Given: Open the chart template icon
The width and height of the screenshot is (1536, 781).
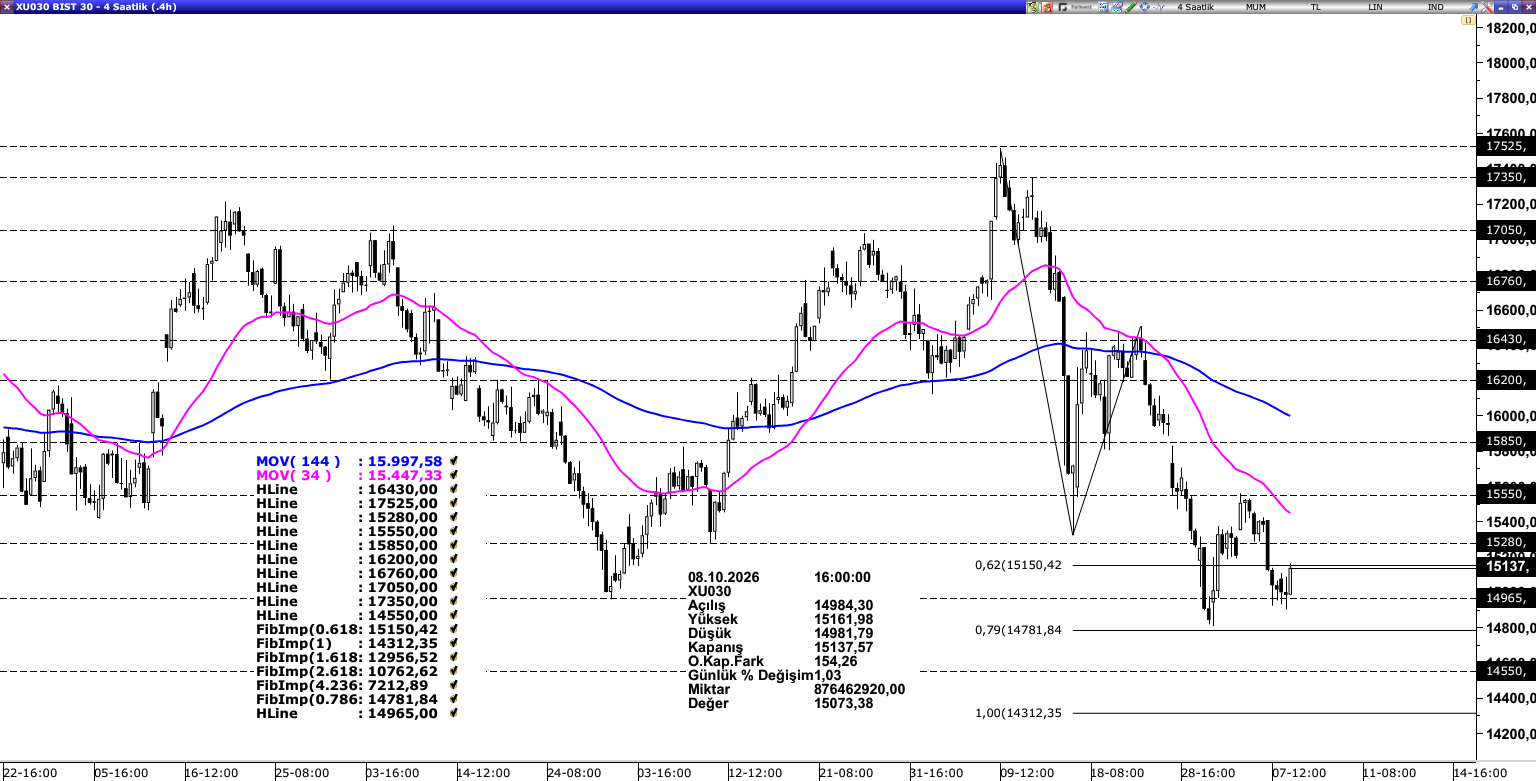Looking at the screenshot, I should tap(1117, 7).
